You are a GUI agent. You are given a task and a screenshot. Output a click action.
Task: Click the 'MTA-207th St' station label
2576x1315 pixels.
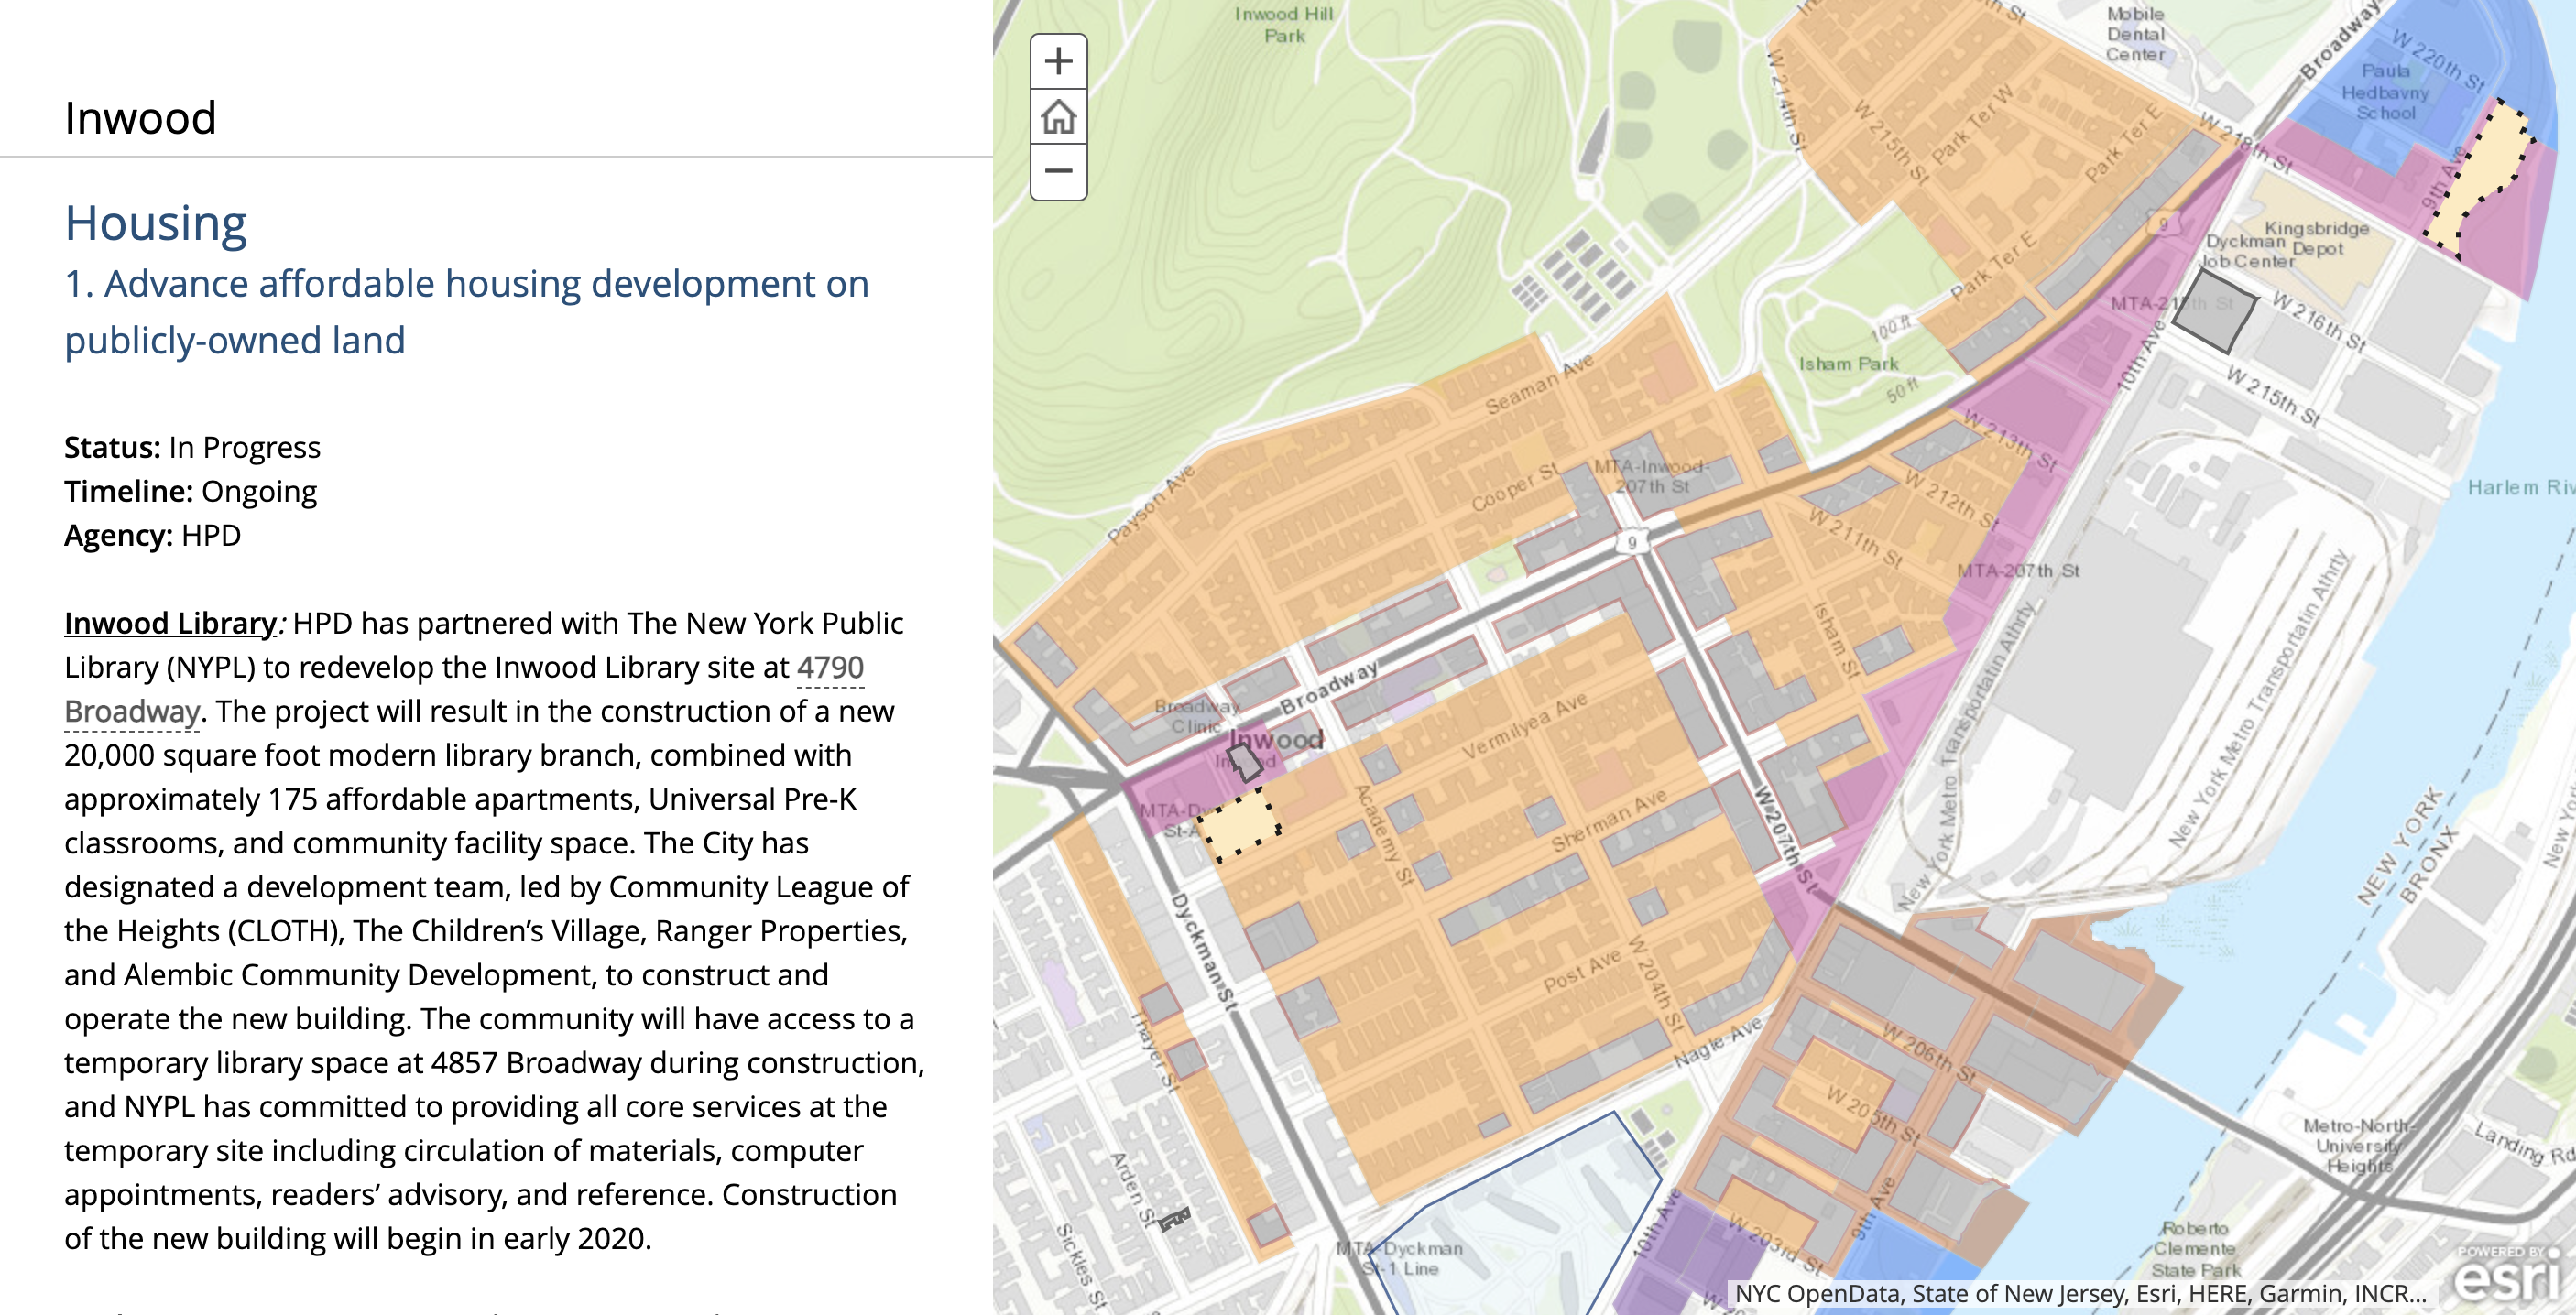click(x=2017, y=571)
